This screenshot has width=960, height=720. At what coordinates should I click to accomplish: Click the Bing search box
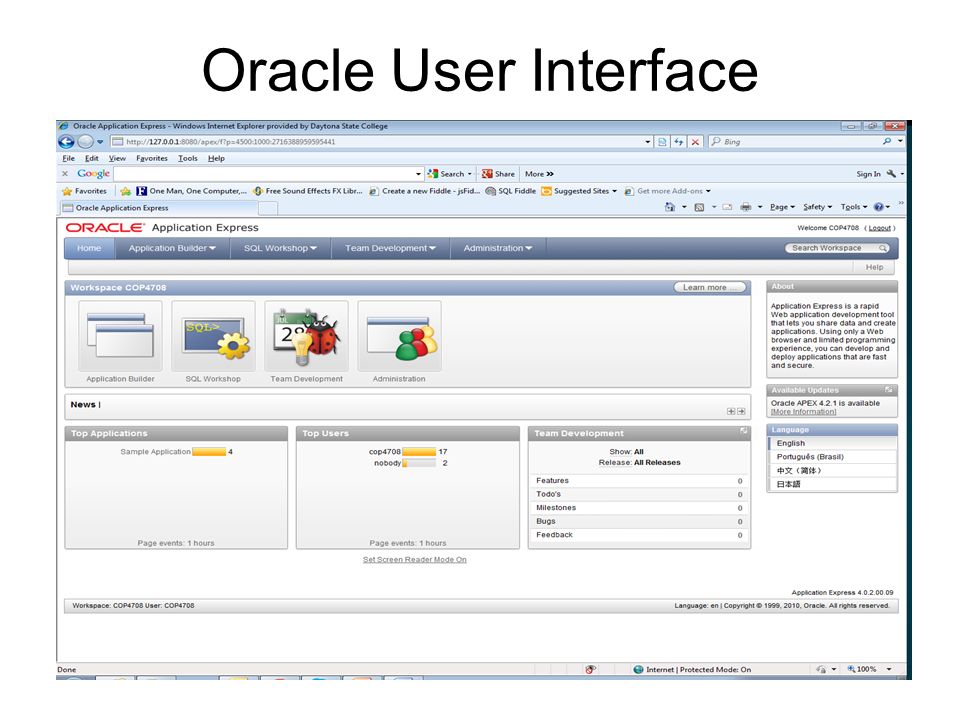point(795,141)
